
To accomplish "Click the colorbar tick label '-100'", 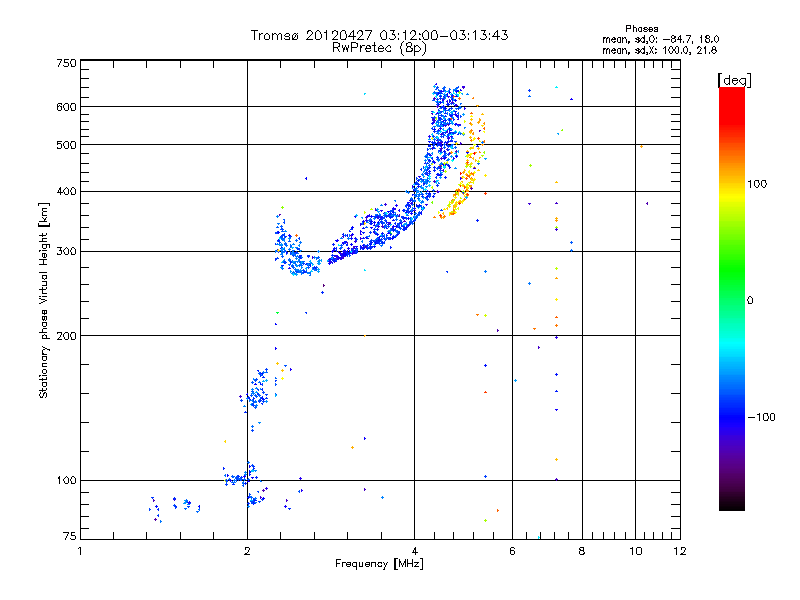I will pyautogui.click(x=761, y=417).
